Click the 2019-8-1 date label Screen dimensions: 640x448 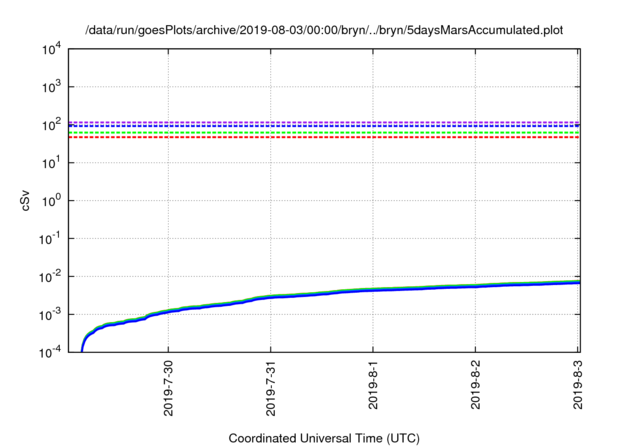click(x=373, y=385)
